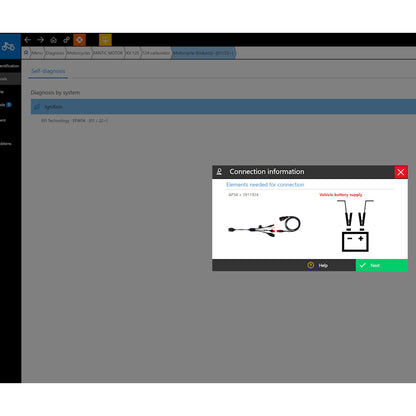Click the green Next button

tap(382, 265)
